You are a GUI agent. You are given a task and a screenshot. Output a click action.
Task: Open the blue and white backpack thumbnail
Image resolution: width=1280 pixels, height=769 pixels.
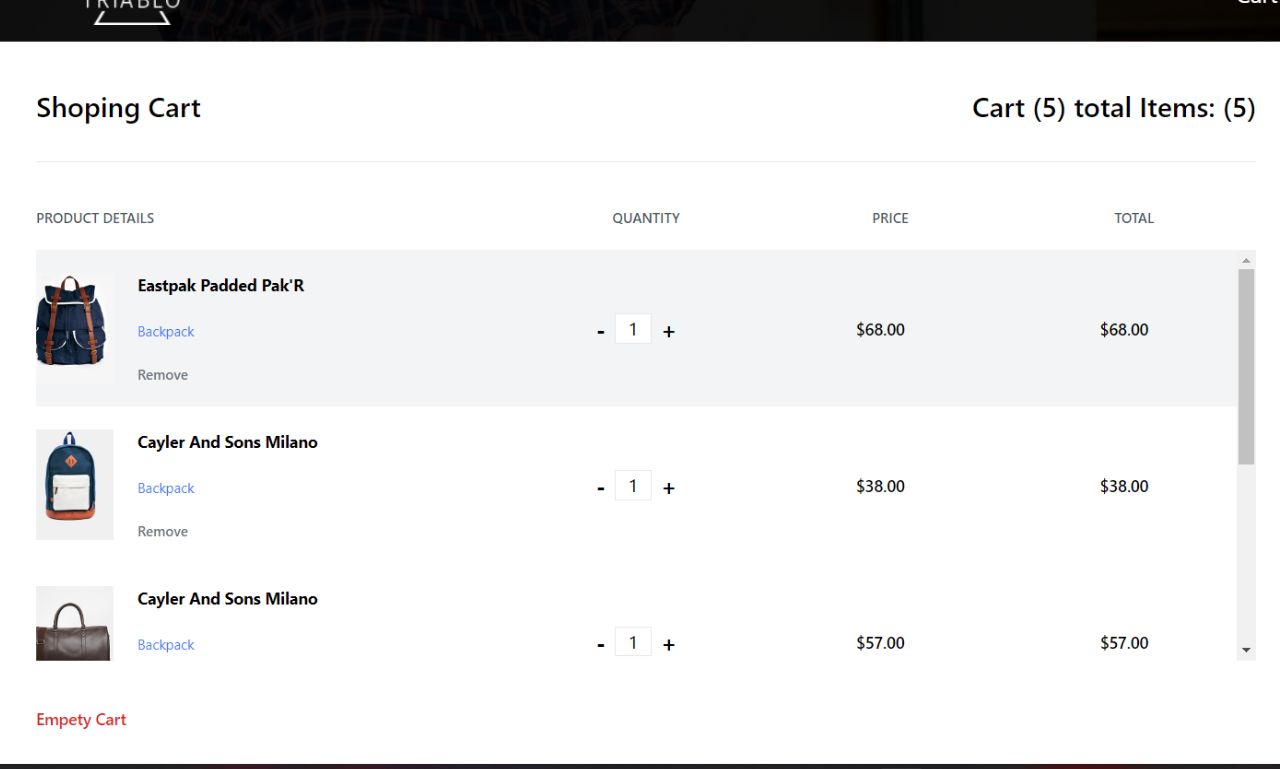tap(75, 484)
